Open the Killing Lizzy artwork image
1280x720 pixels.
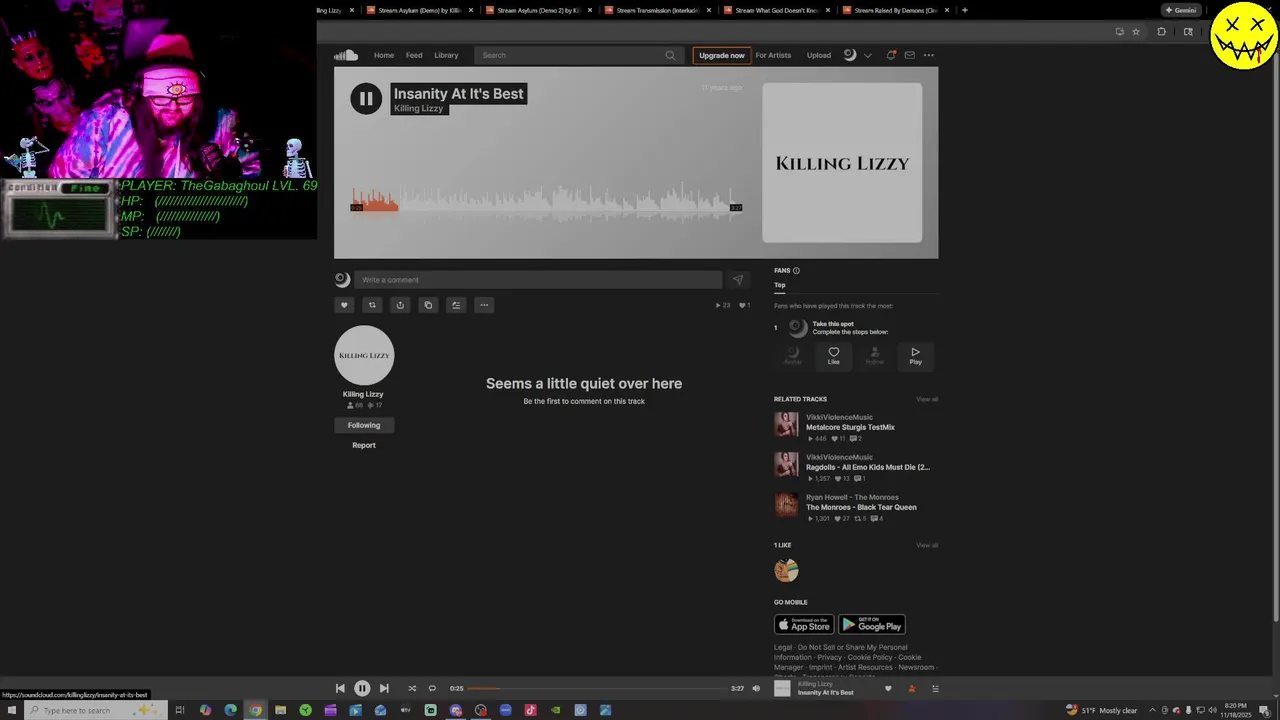click(842, 162)
